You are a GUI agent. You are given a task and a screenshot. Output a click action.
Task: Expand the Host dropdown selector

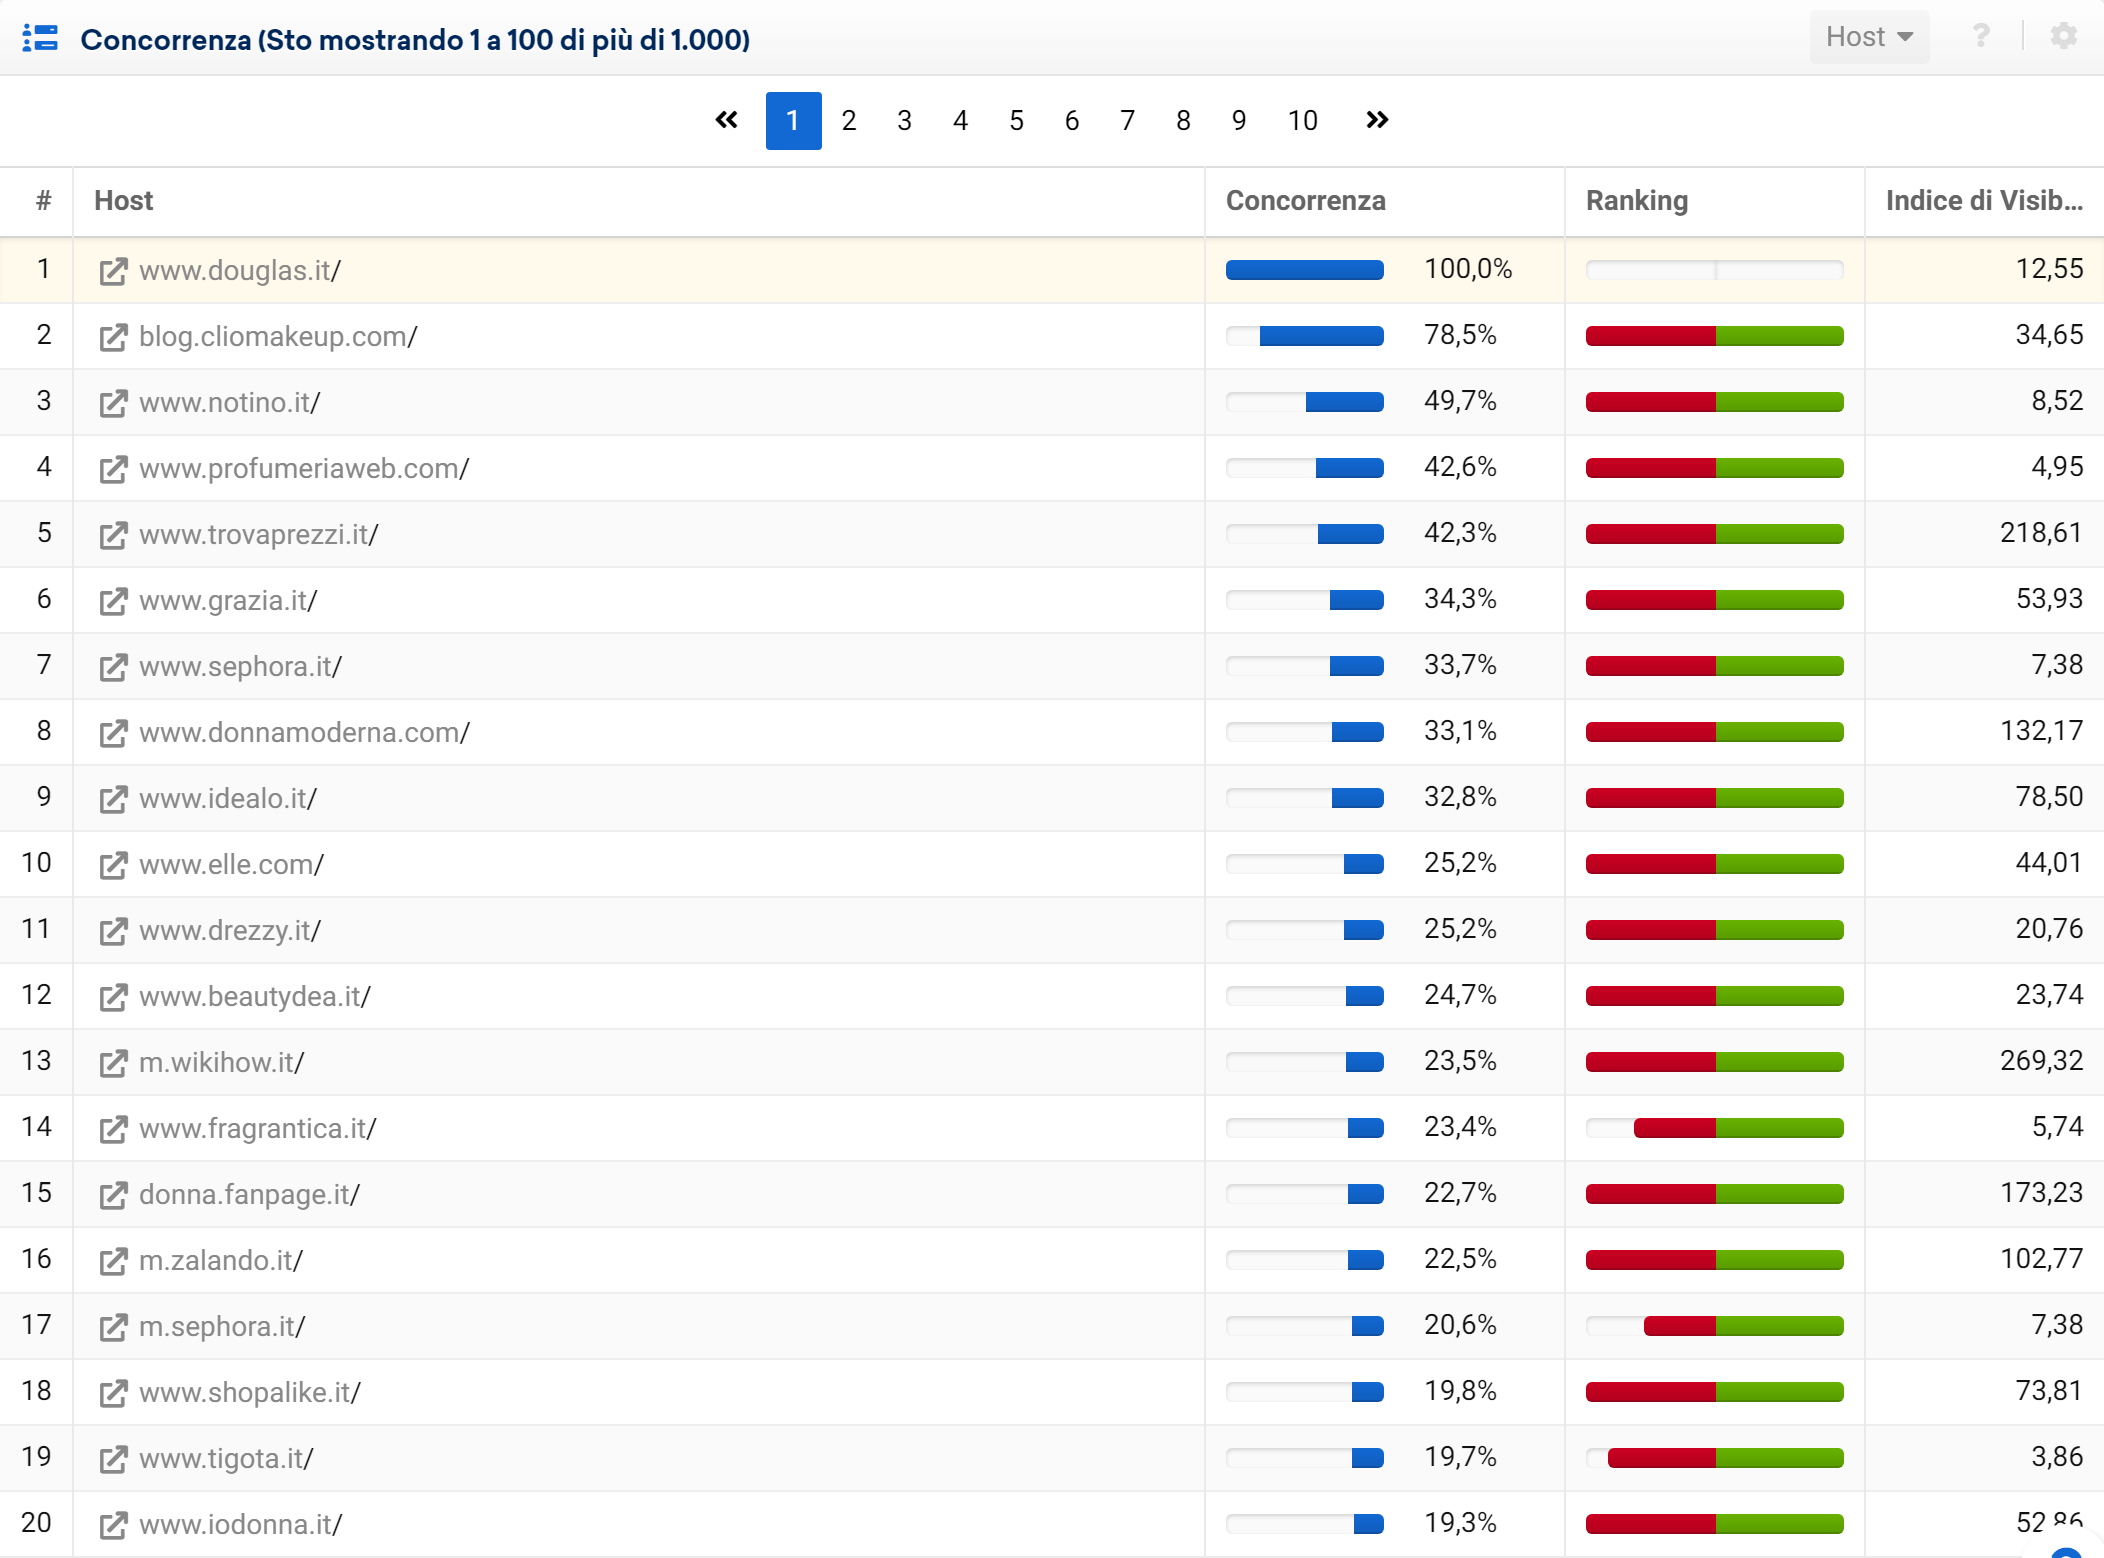(1869, 37)
